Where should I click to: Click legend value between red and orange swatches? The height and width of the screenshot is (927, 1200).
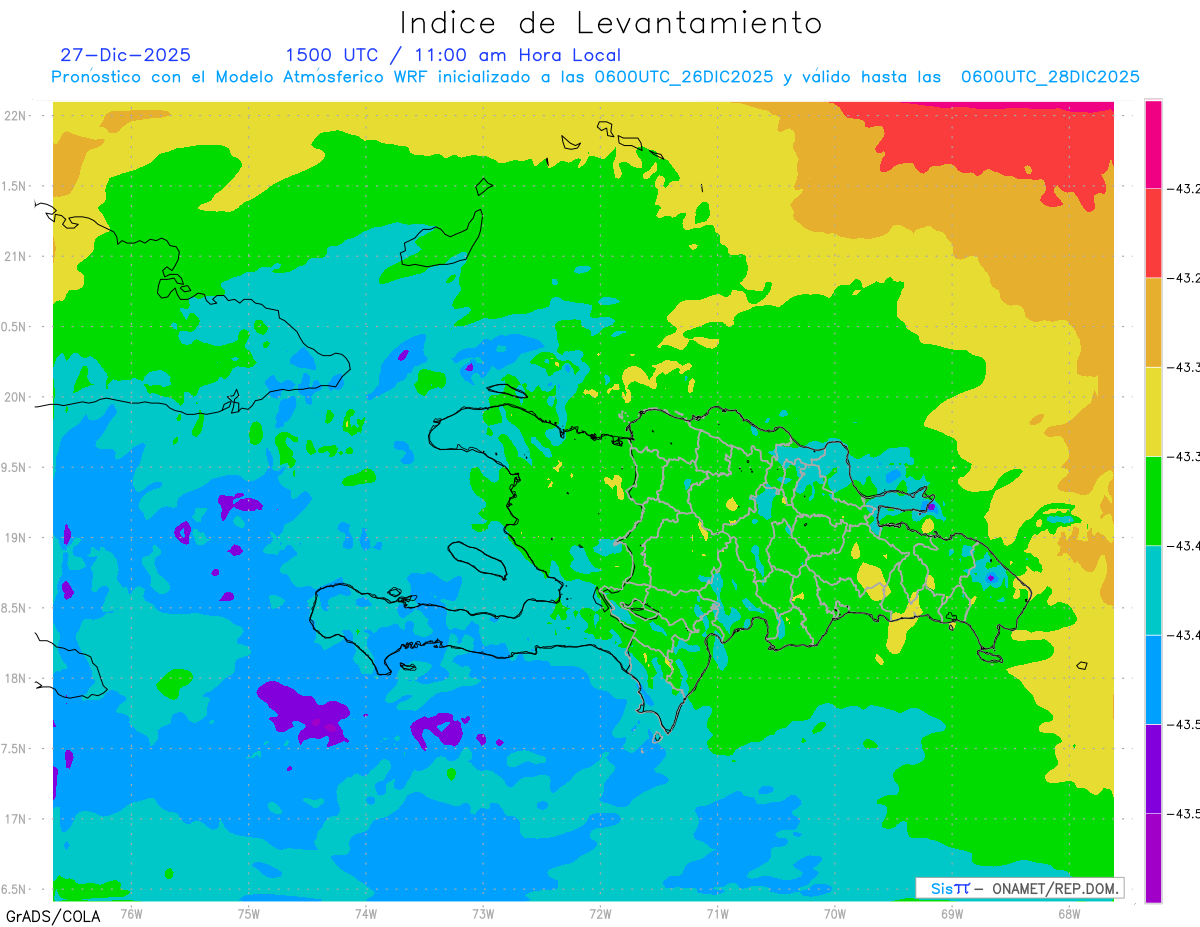click(x=1184, y=278)
